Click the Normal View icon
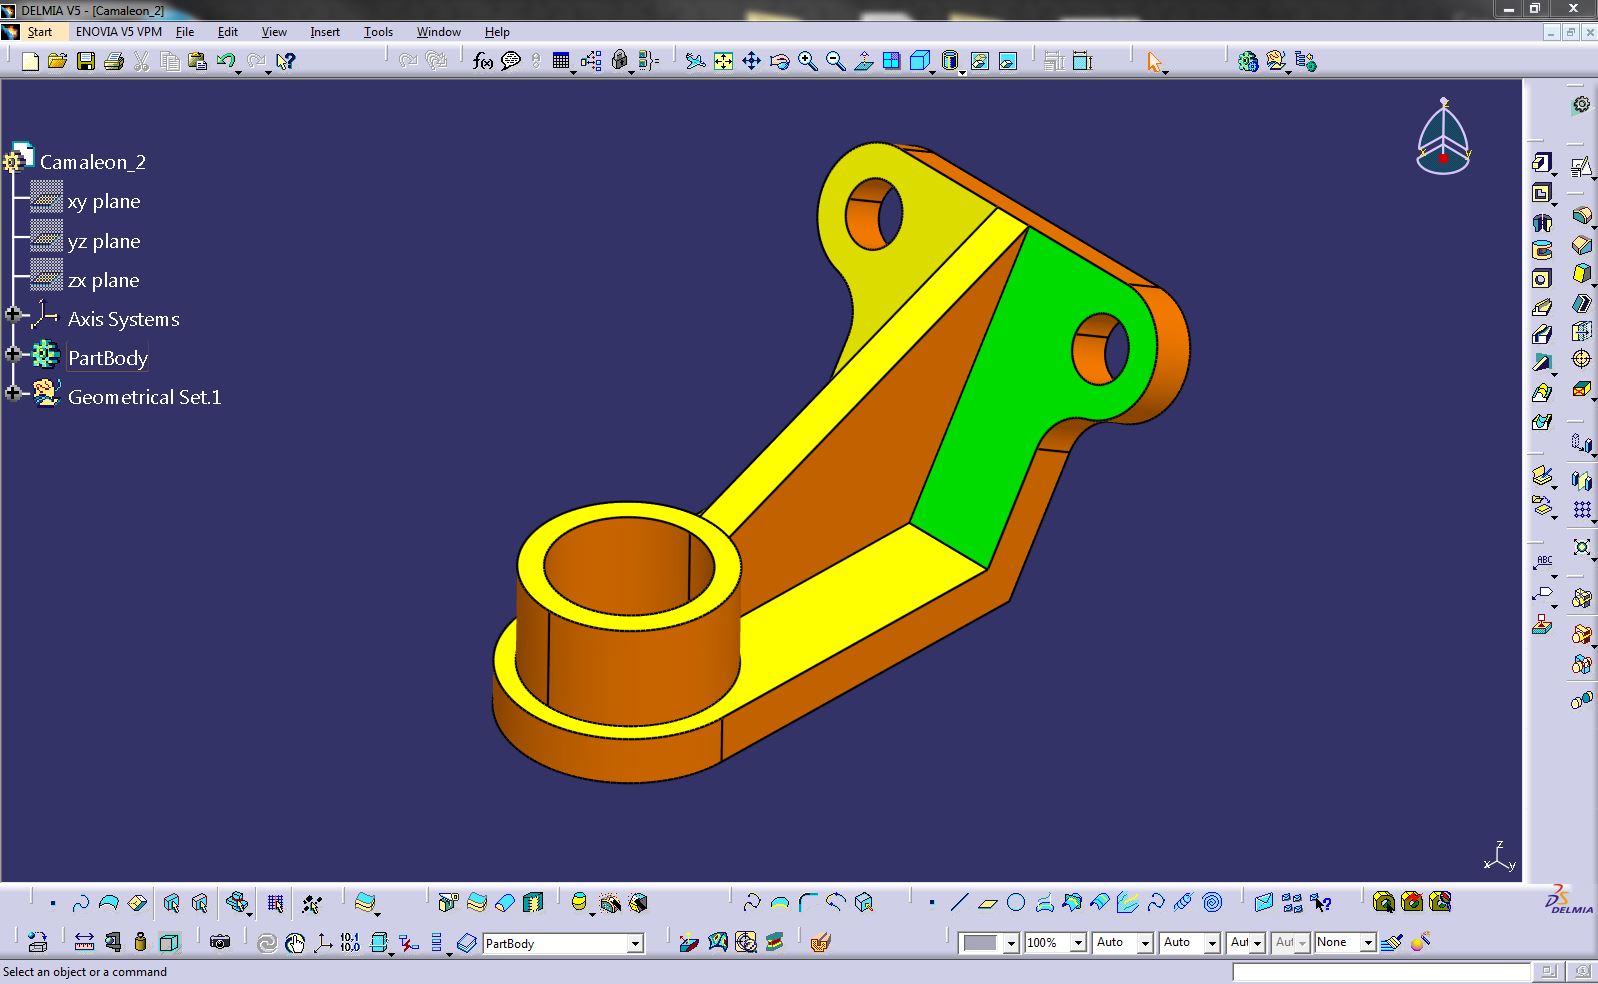 tap(863, 62)
